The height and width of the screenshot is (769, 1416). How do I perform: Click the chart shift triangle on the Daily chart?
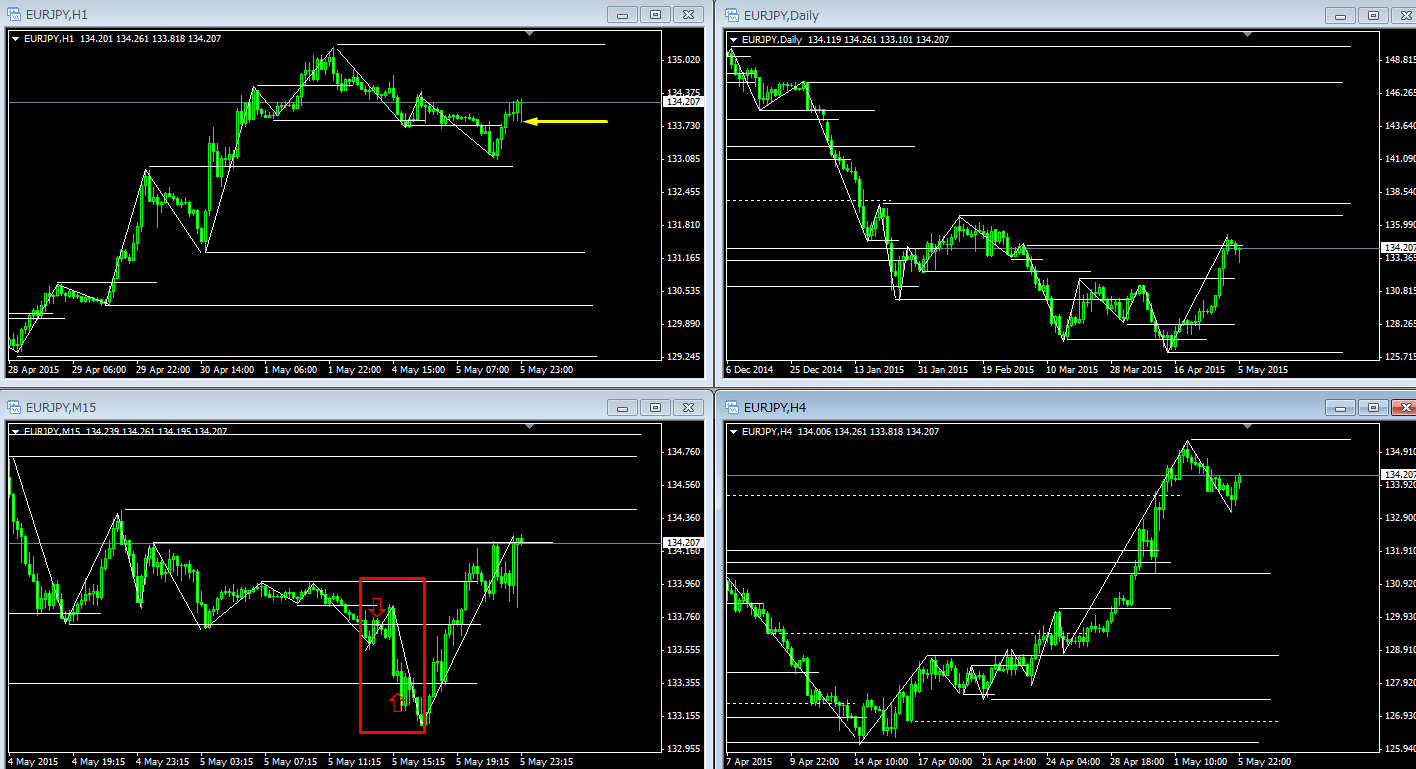(x=1247, y=35)
